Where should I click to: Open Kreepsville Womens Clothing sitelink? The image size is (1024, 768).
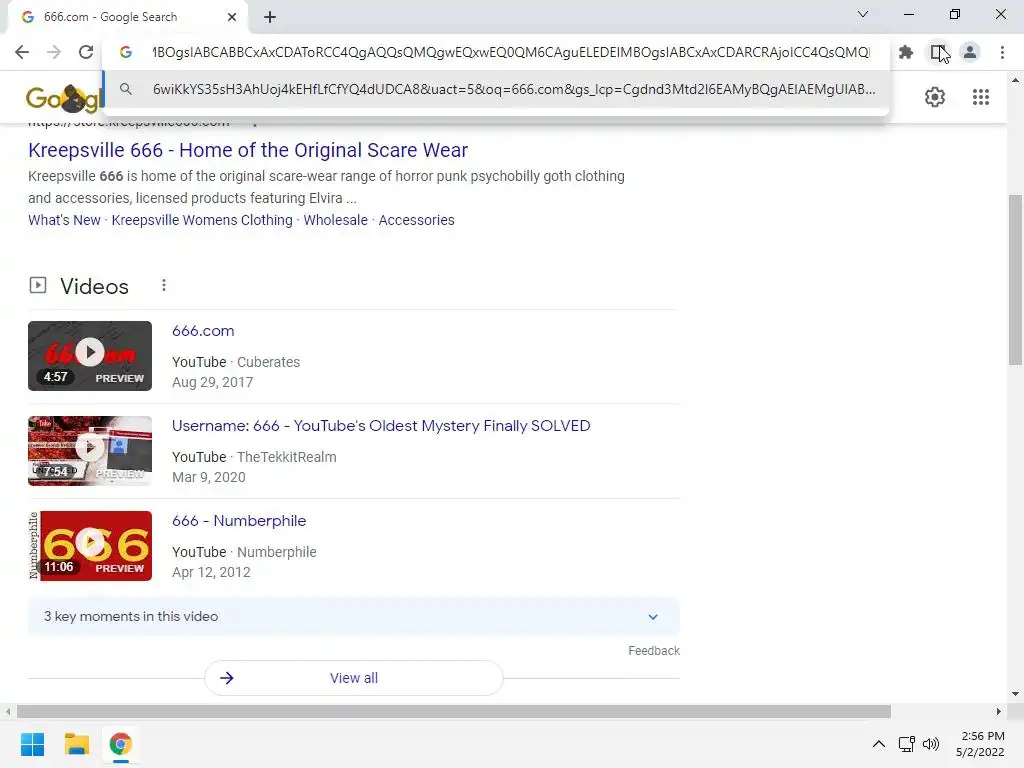(x=202, y=220)
